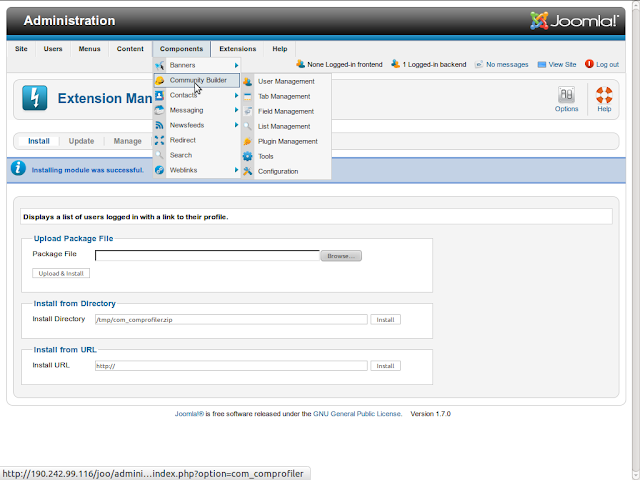Screen dimensions: 640x480
Task: Choose Field Management submenu entry
Action: coord(286,111)
